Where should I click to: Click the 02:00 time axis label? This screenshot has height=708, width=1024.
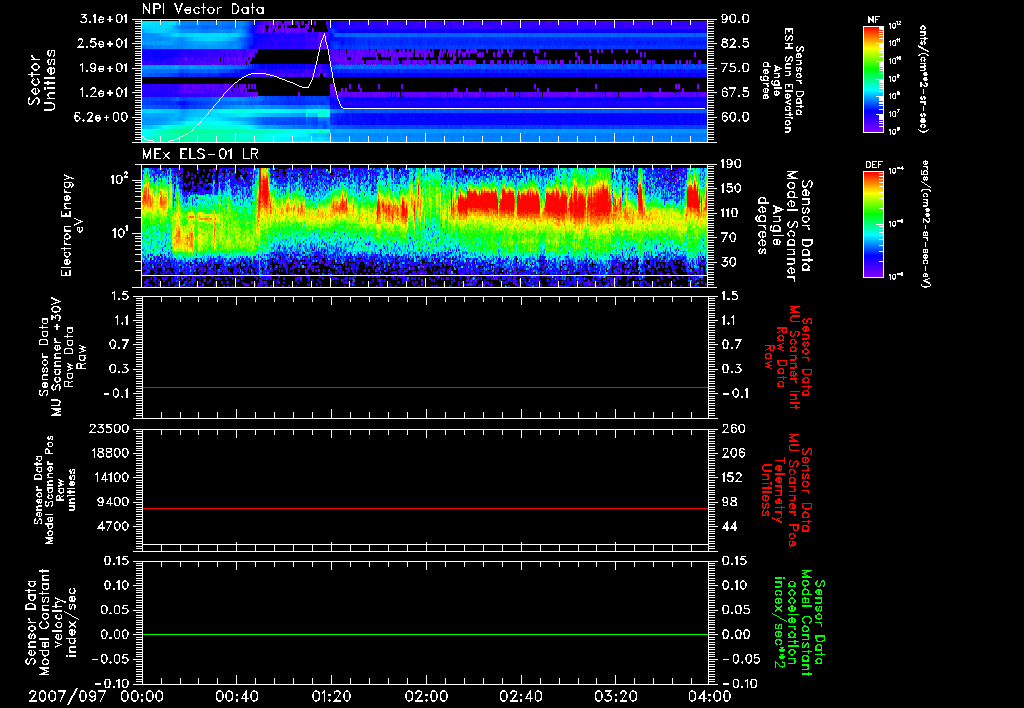tap(426, 696)
